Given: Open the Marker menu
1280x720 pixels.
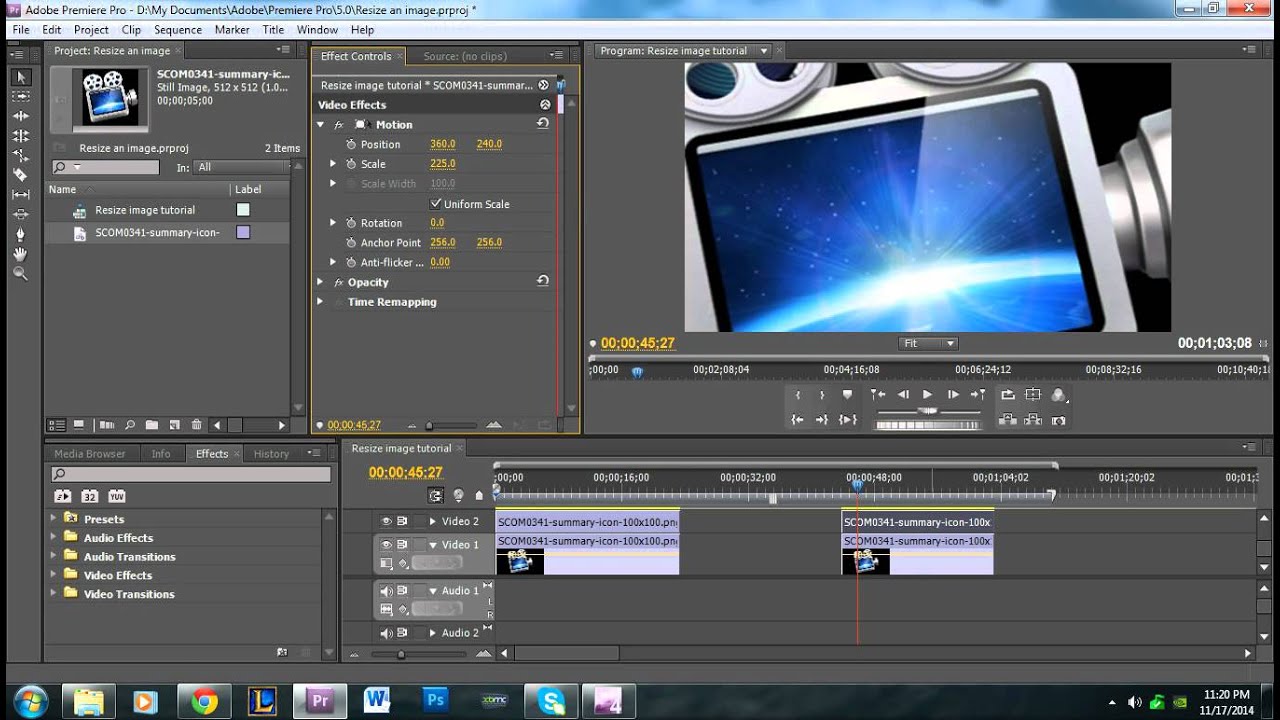Looking at the screenshot, I should click(232, 30).
